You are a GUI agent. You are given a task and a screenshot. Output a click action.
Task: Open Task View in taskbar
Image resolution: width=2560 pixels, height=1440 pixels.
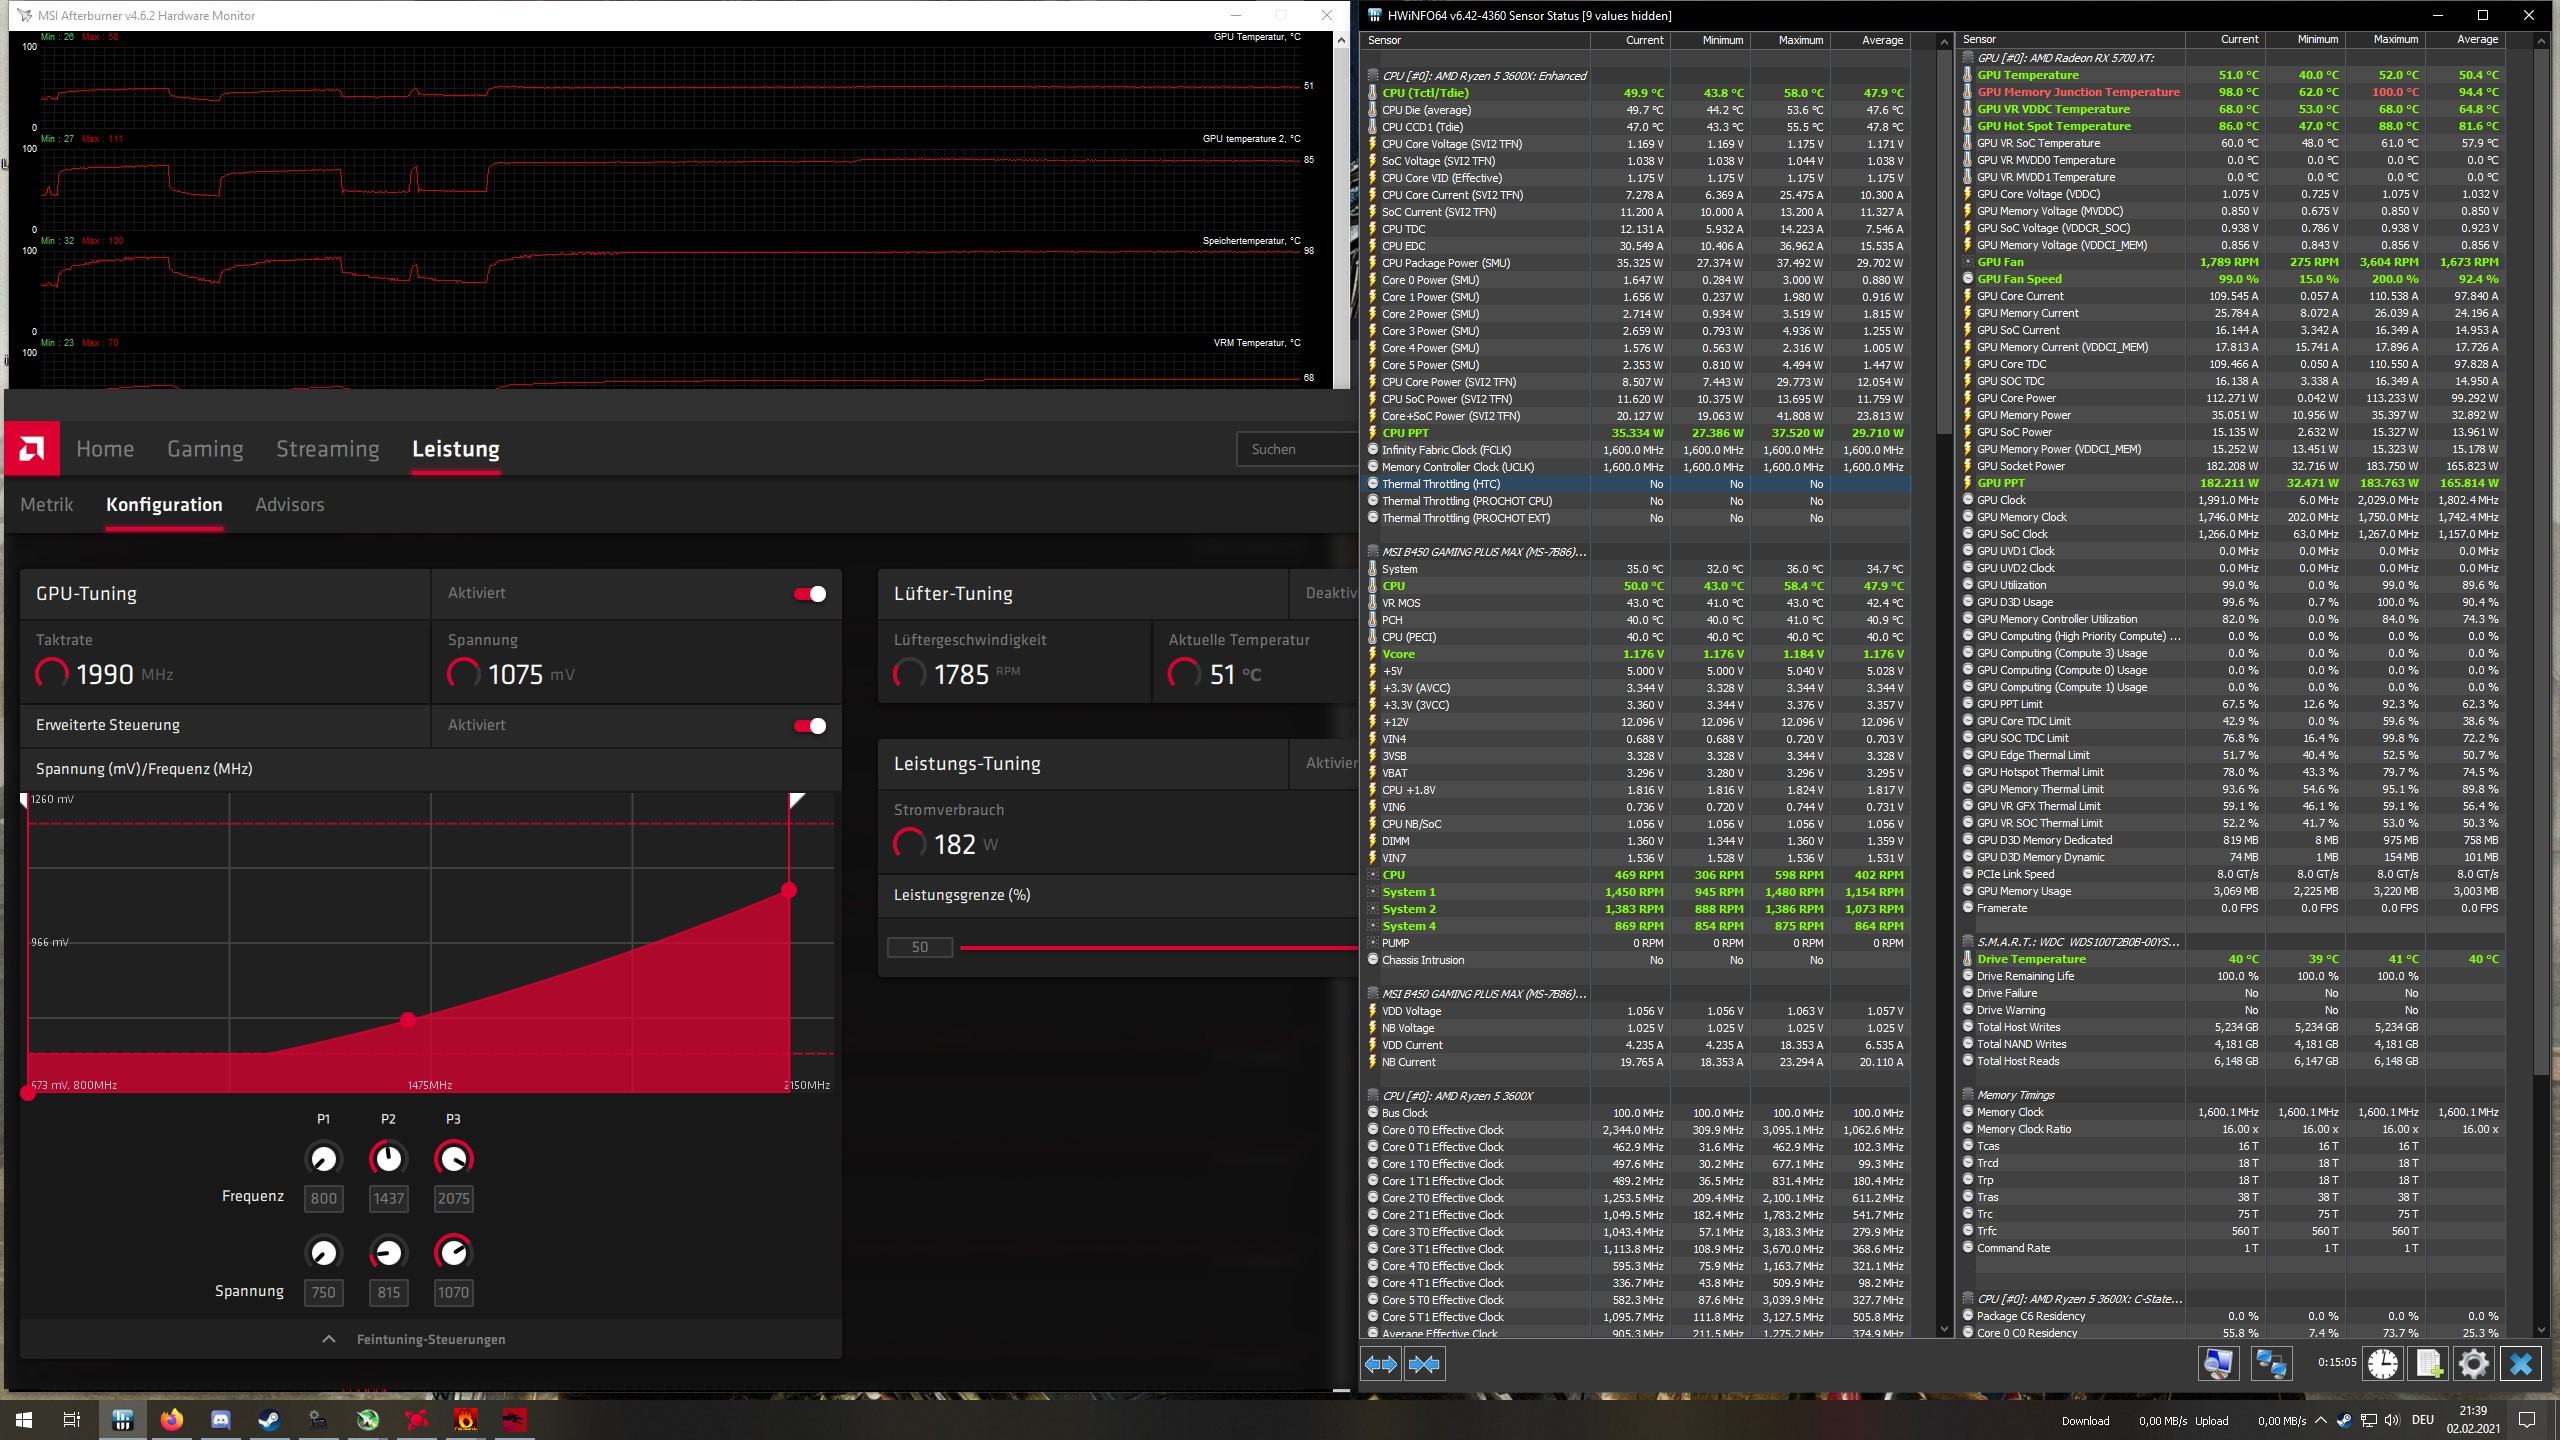click(x=72, y=1420)
